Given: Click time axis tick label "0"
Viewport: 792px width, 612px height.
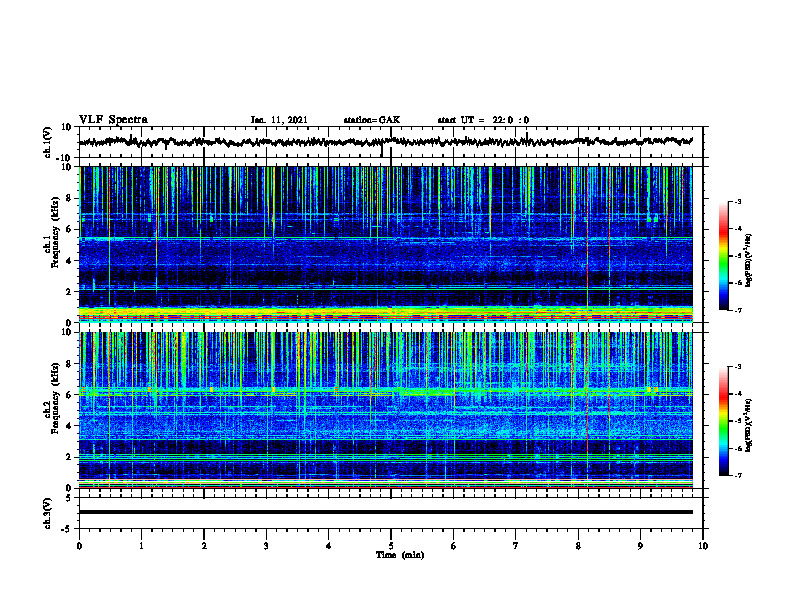Looking at the screenshot, I should click(79, 546).
